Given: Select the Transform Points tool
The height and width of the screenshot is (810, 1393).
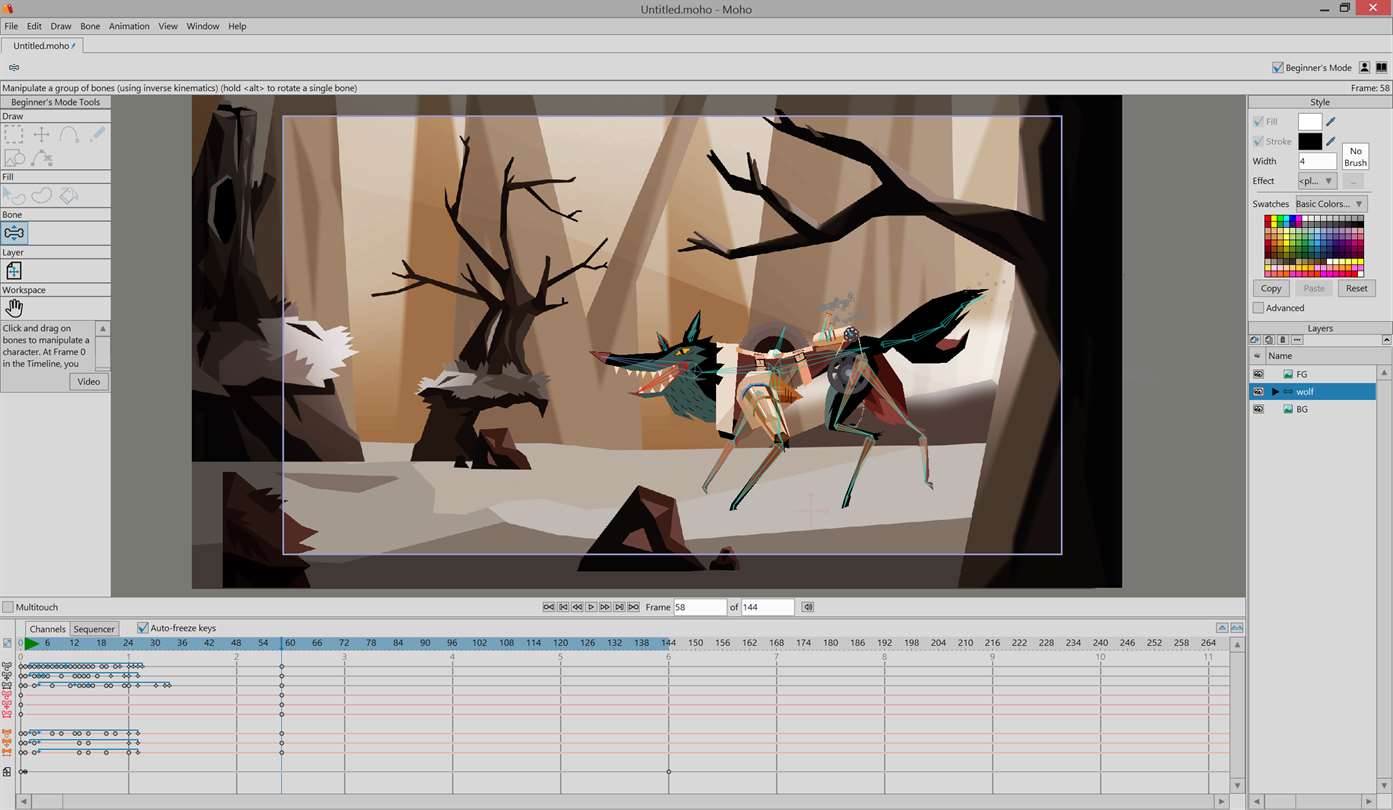Looking at the screenshot, I should tap(42, 134).
